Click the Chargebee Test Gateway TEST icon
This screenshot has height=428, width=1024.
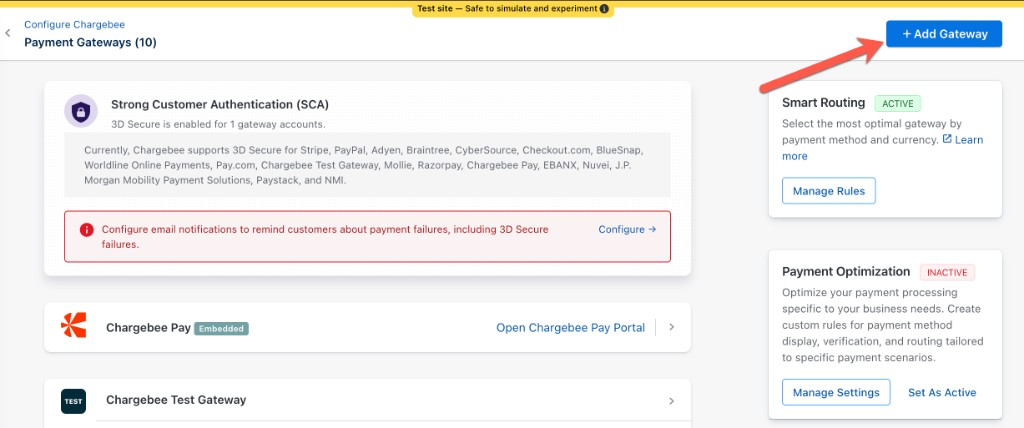(x=73, y=401)
